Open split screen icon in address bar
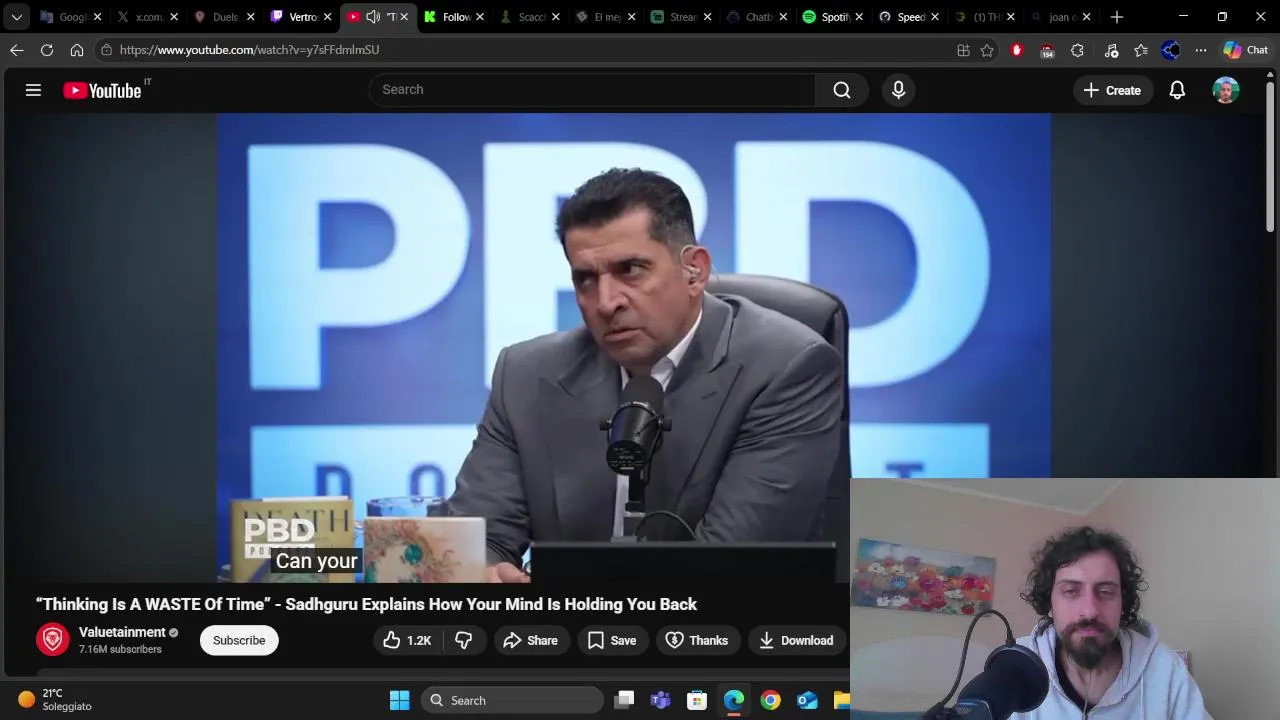Viewport: 1280px width, 720px height. point(963,50)
